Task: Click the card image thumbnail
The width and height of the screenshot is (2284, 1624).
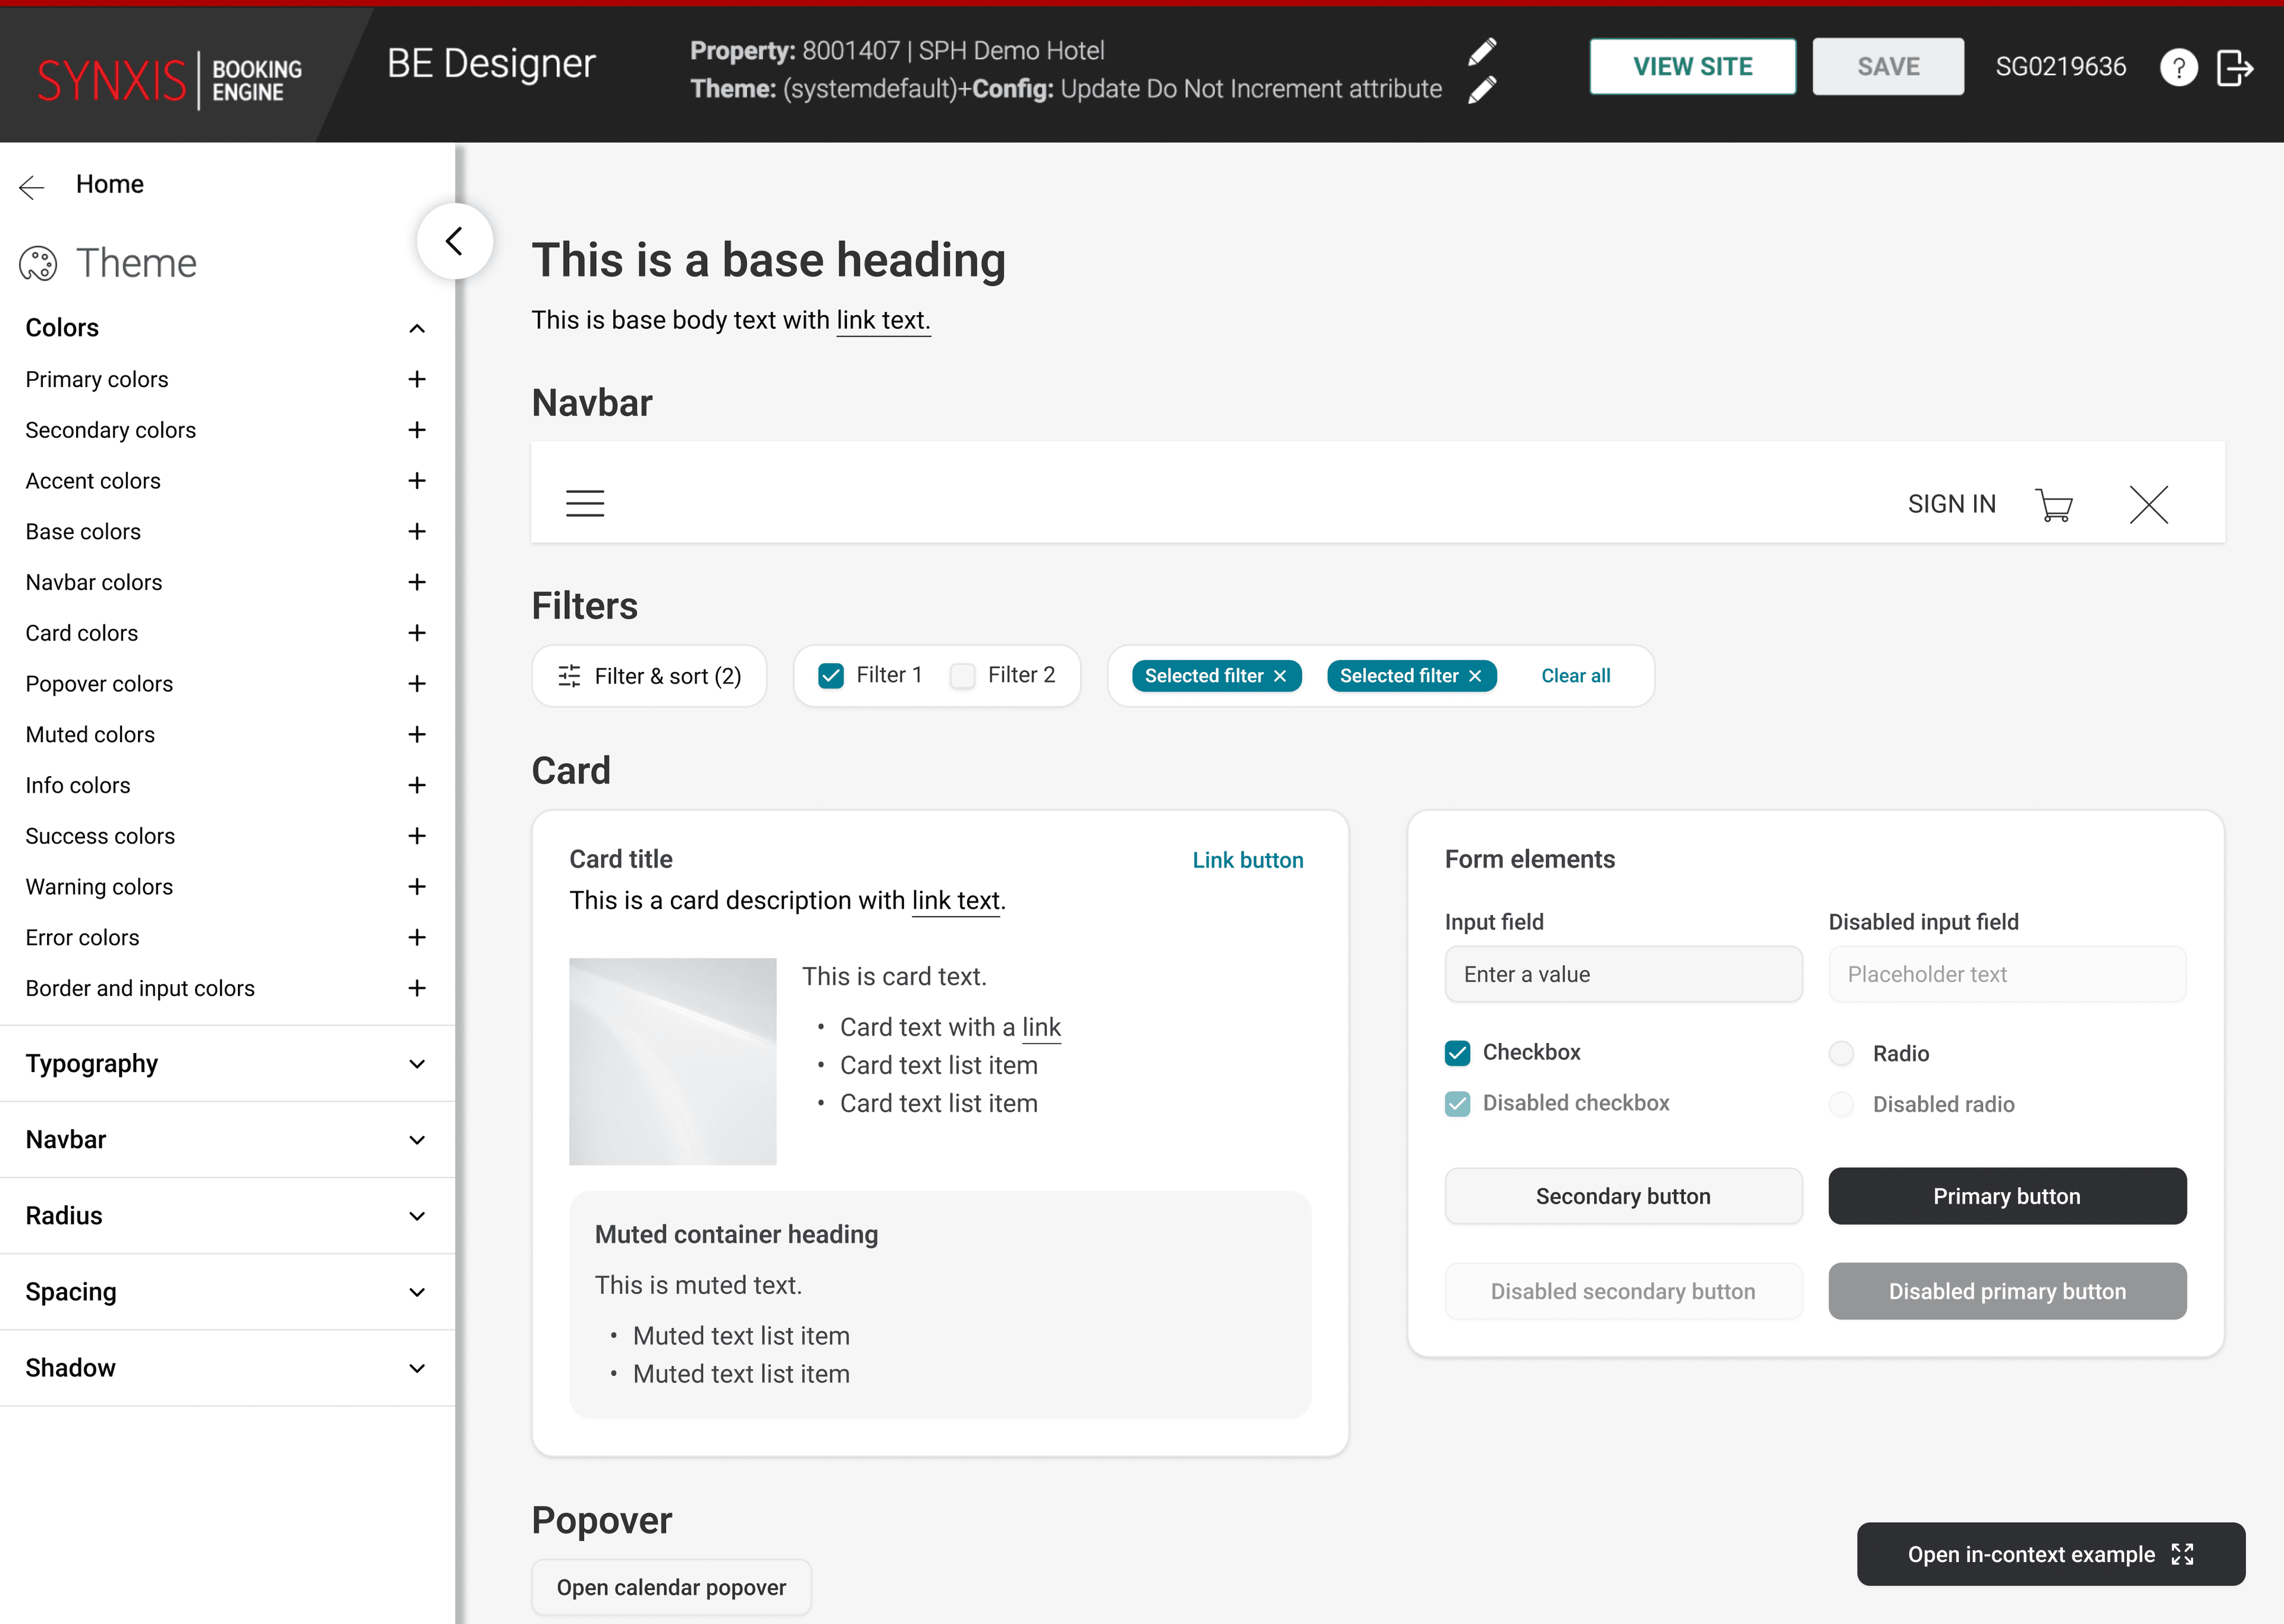Action: [x=673, y=1061]
